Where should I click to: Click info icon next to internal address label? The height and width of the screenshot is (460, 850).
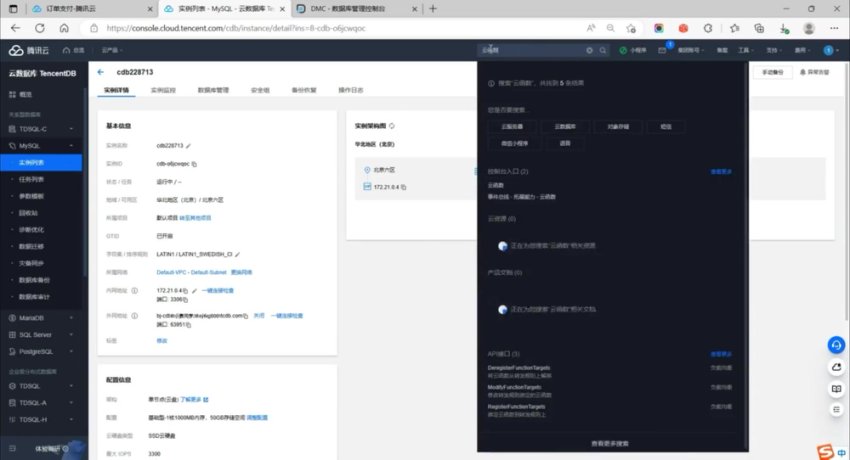point(134,291)
